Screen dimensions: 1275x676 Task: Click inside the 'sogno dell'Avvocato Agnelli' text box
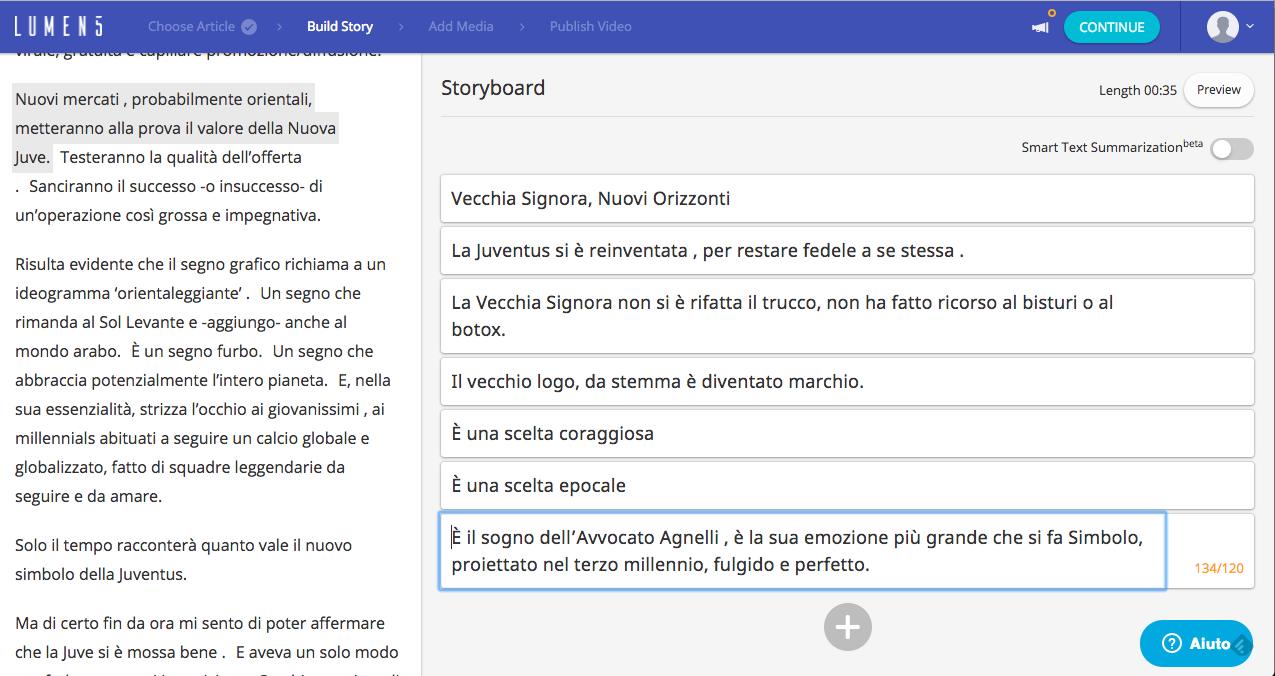pos(802,551)
